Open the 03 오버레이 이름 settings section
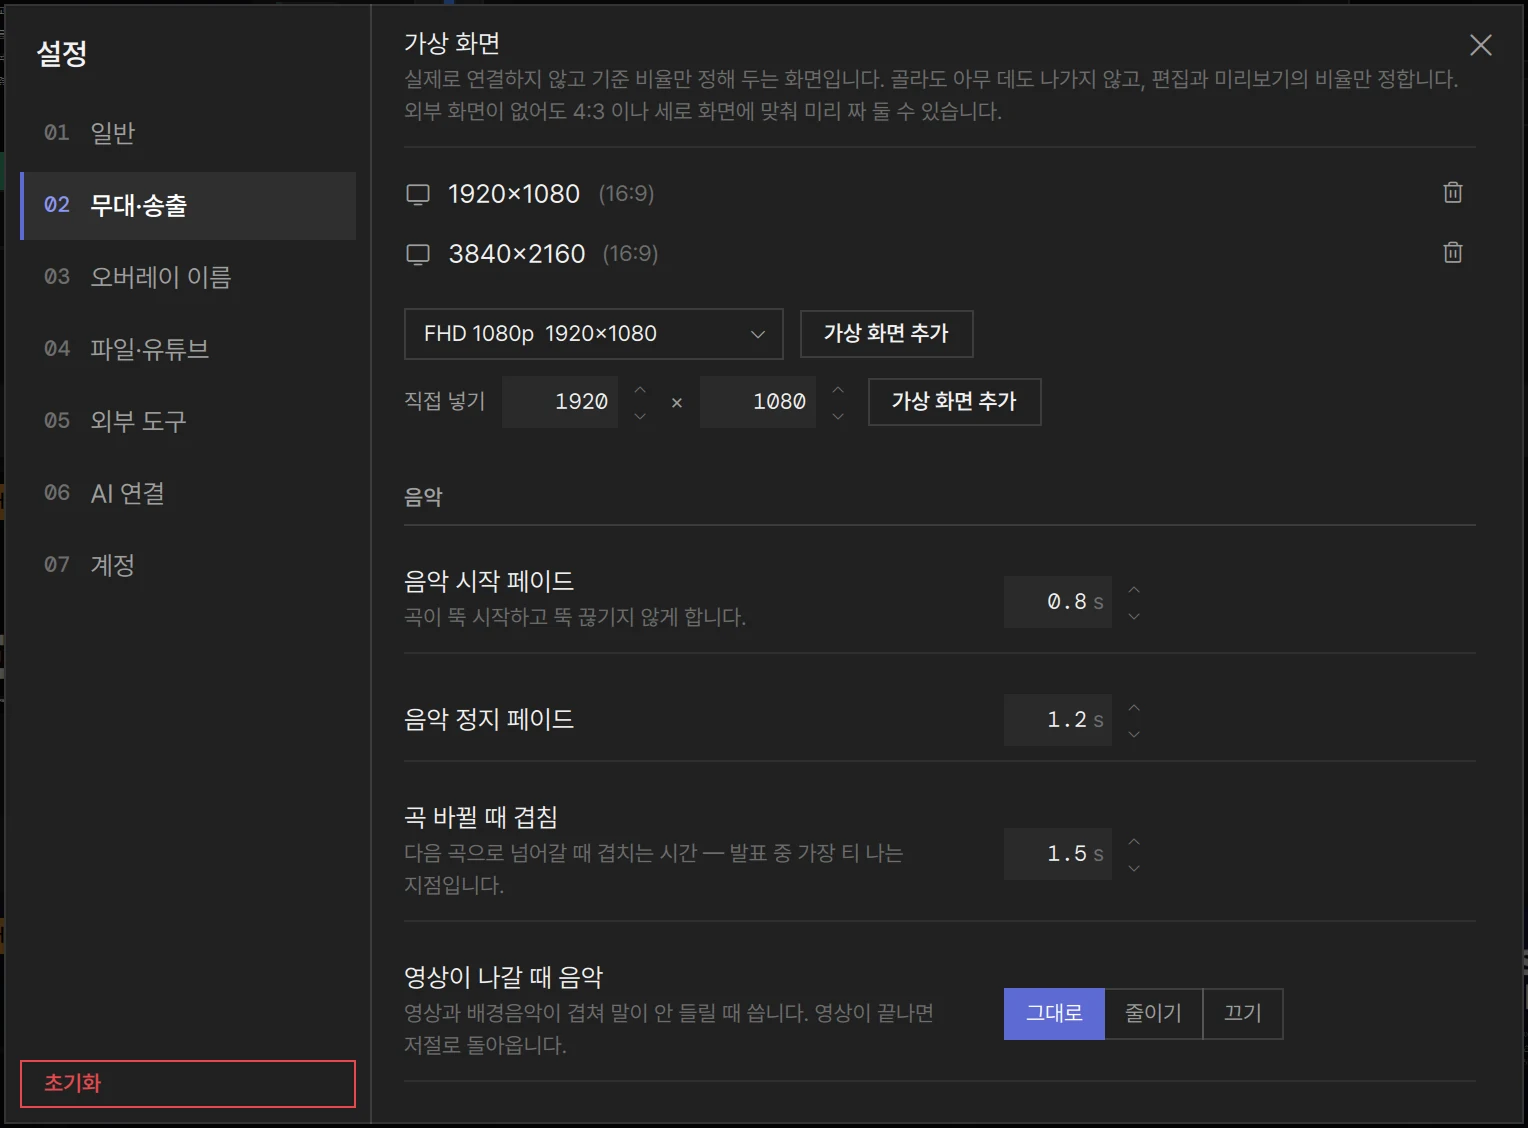Viewport: 1528px width, 1128px height. [188, 277]
